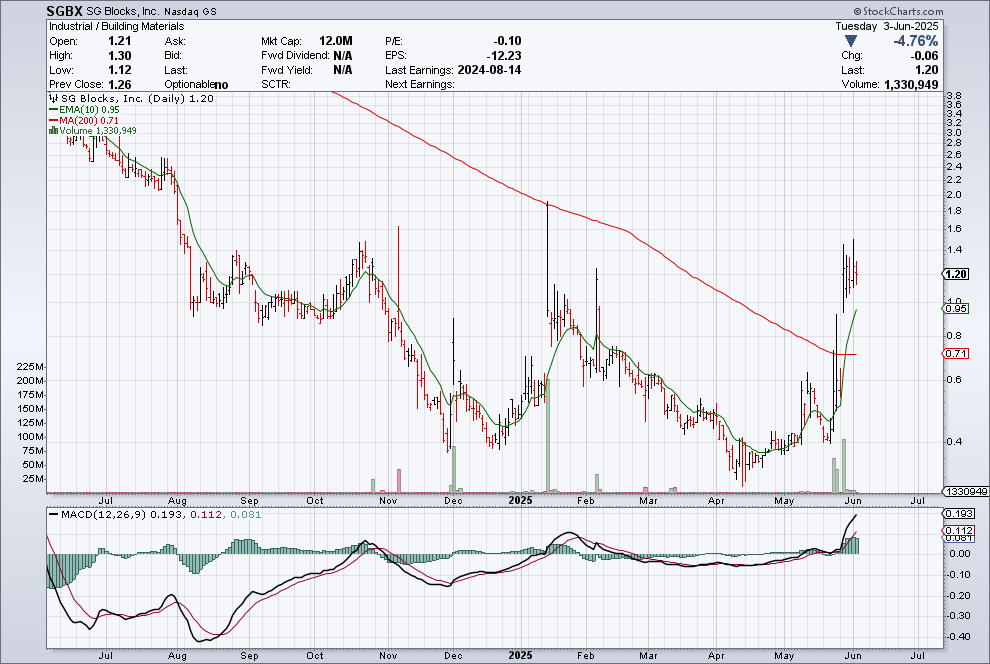Click the pink early-November volume bar

(x=399, y=481)
